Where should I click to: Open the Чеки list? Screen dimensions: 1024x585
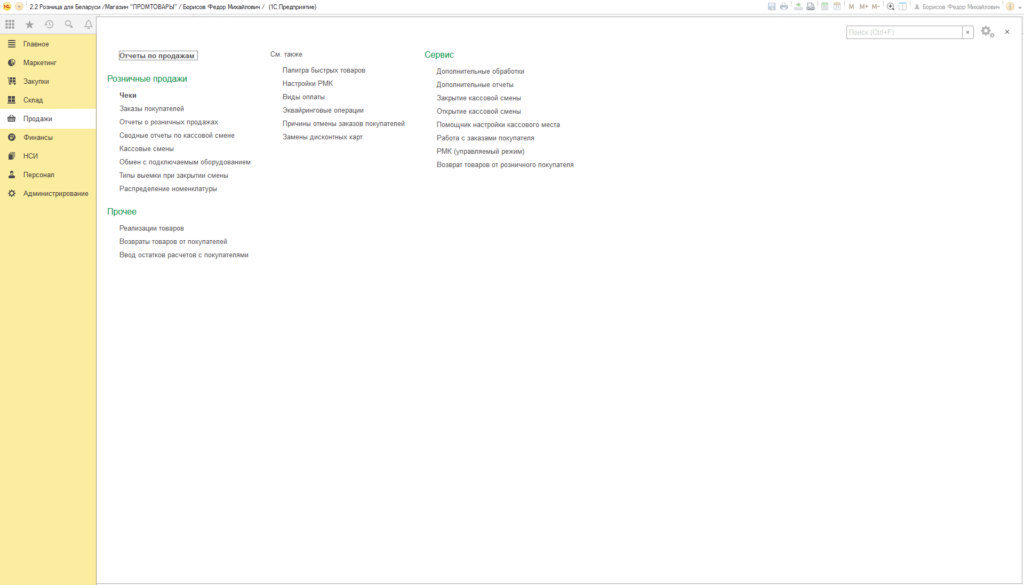[127, 95]
